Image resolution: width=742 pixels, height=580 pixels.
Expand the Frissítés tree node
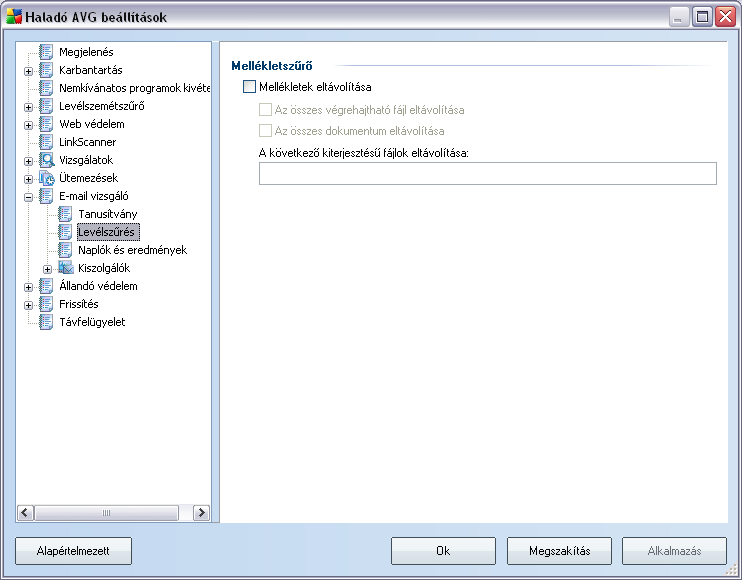[28, 305]
